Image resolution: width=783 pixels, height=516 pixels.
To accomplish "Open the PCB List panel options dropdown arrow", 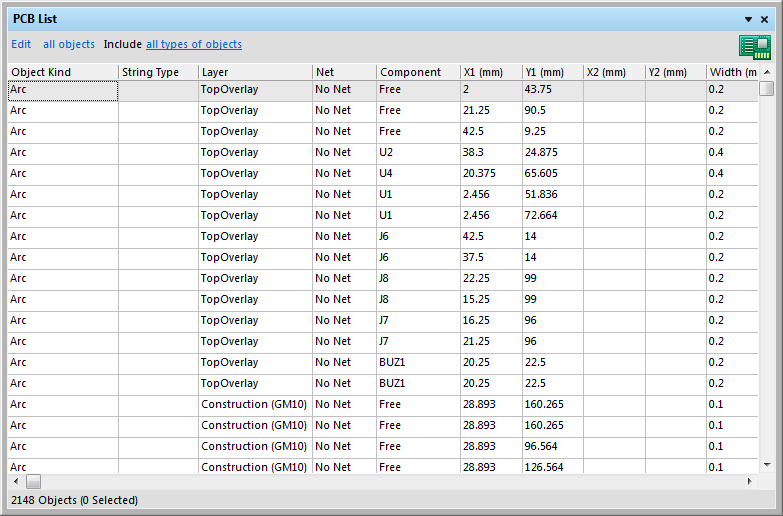I will (x=748, y=19).
